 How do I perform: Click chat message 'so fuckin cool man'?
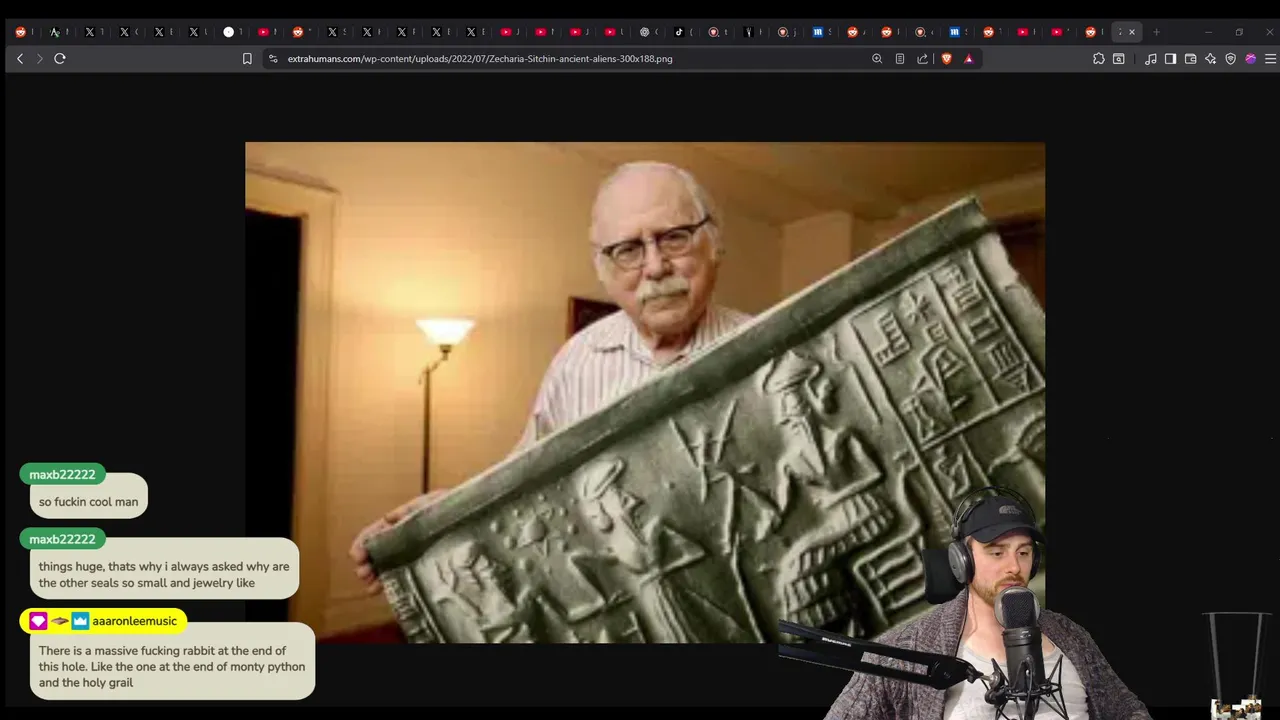point(88,502)
